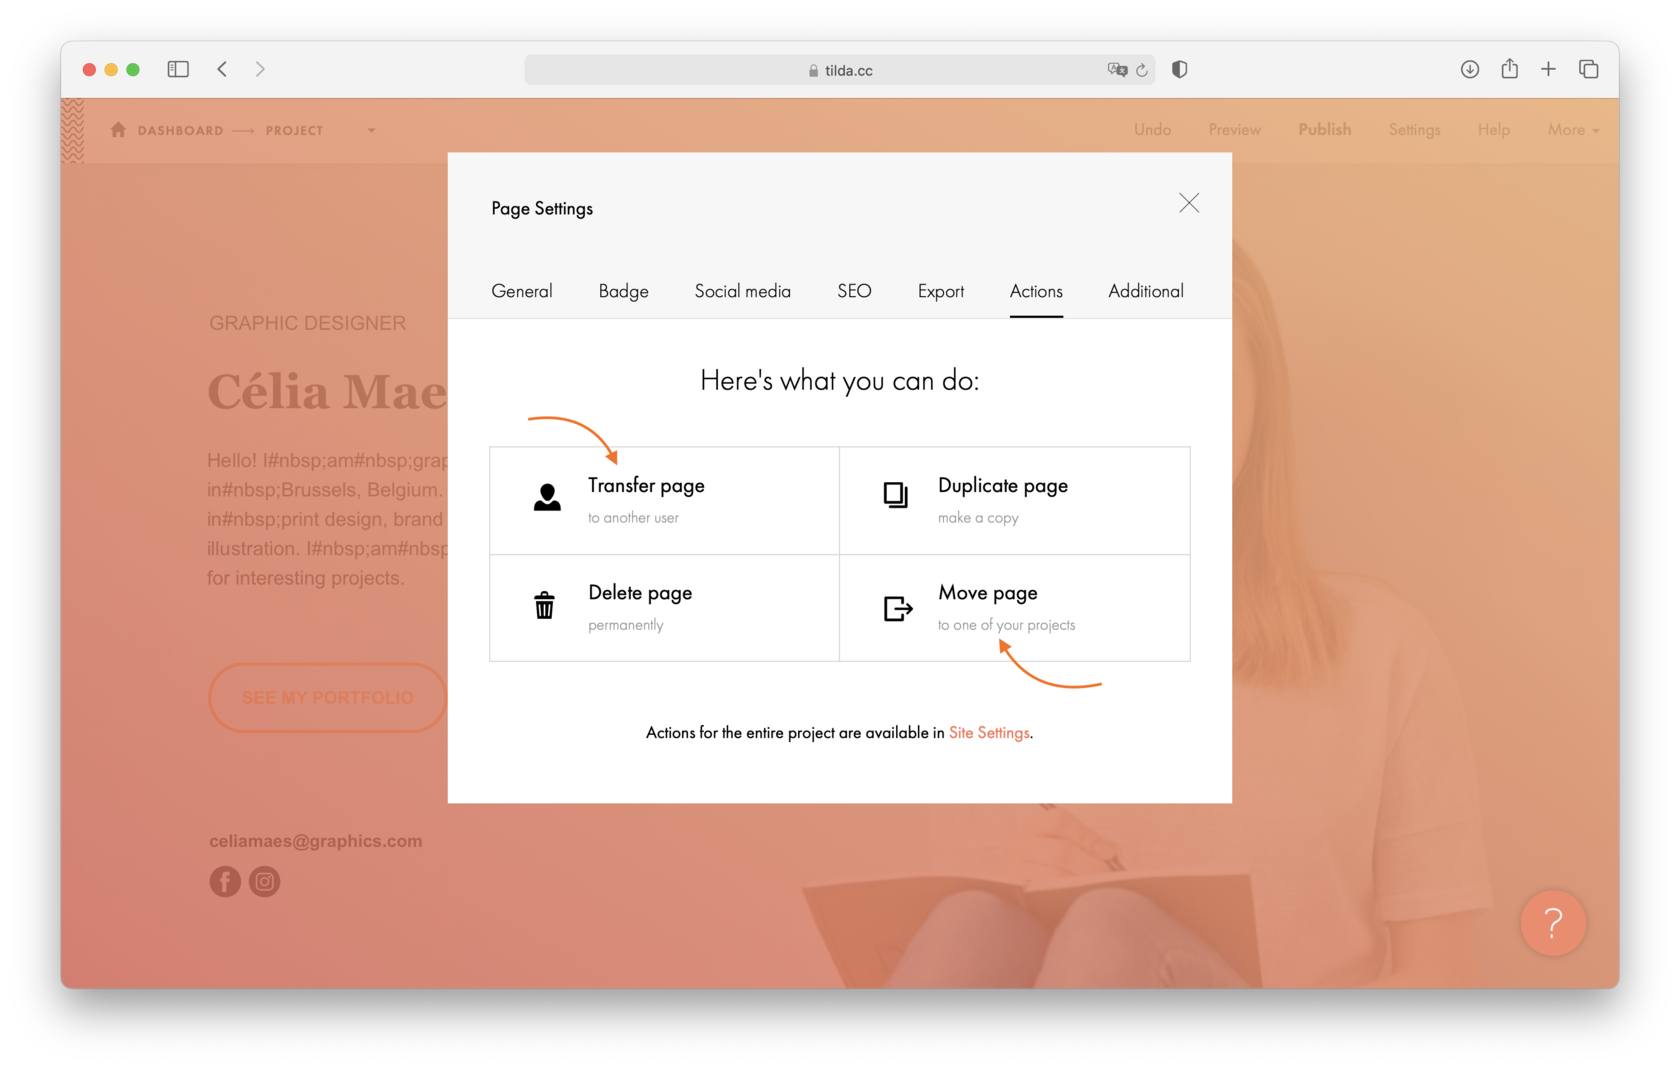Open the Instagram icon on the page

(264, 881)
